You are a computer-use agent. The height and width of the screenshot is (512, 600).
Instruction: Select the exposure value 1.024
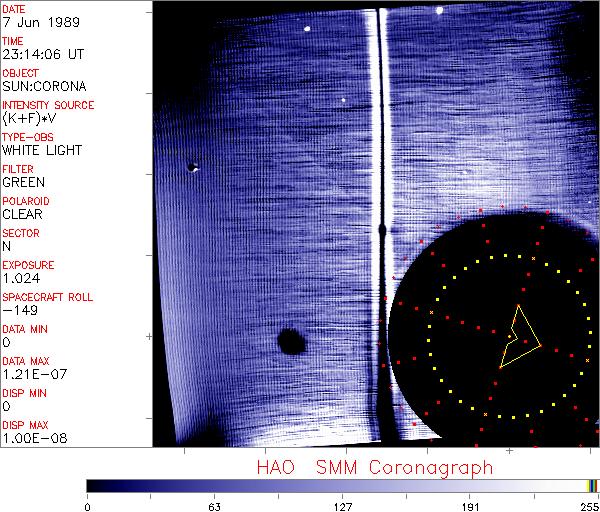(x=20, y=278)
